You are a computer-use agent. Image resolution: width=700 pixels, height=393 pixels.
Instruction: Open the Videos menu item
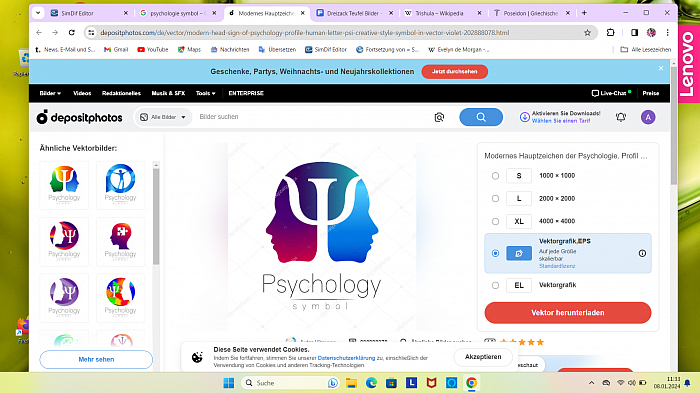(x=82, y=93)
